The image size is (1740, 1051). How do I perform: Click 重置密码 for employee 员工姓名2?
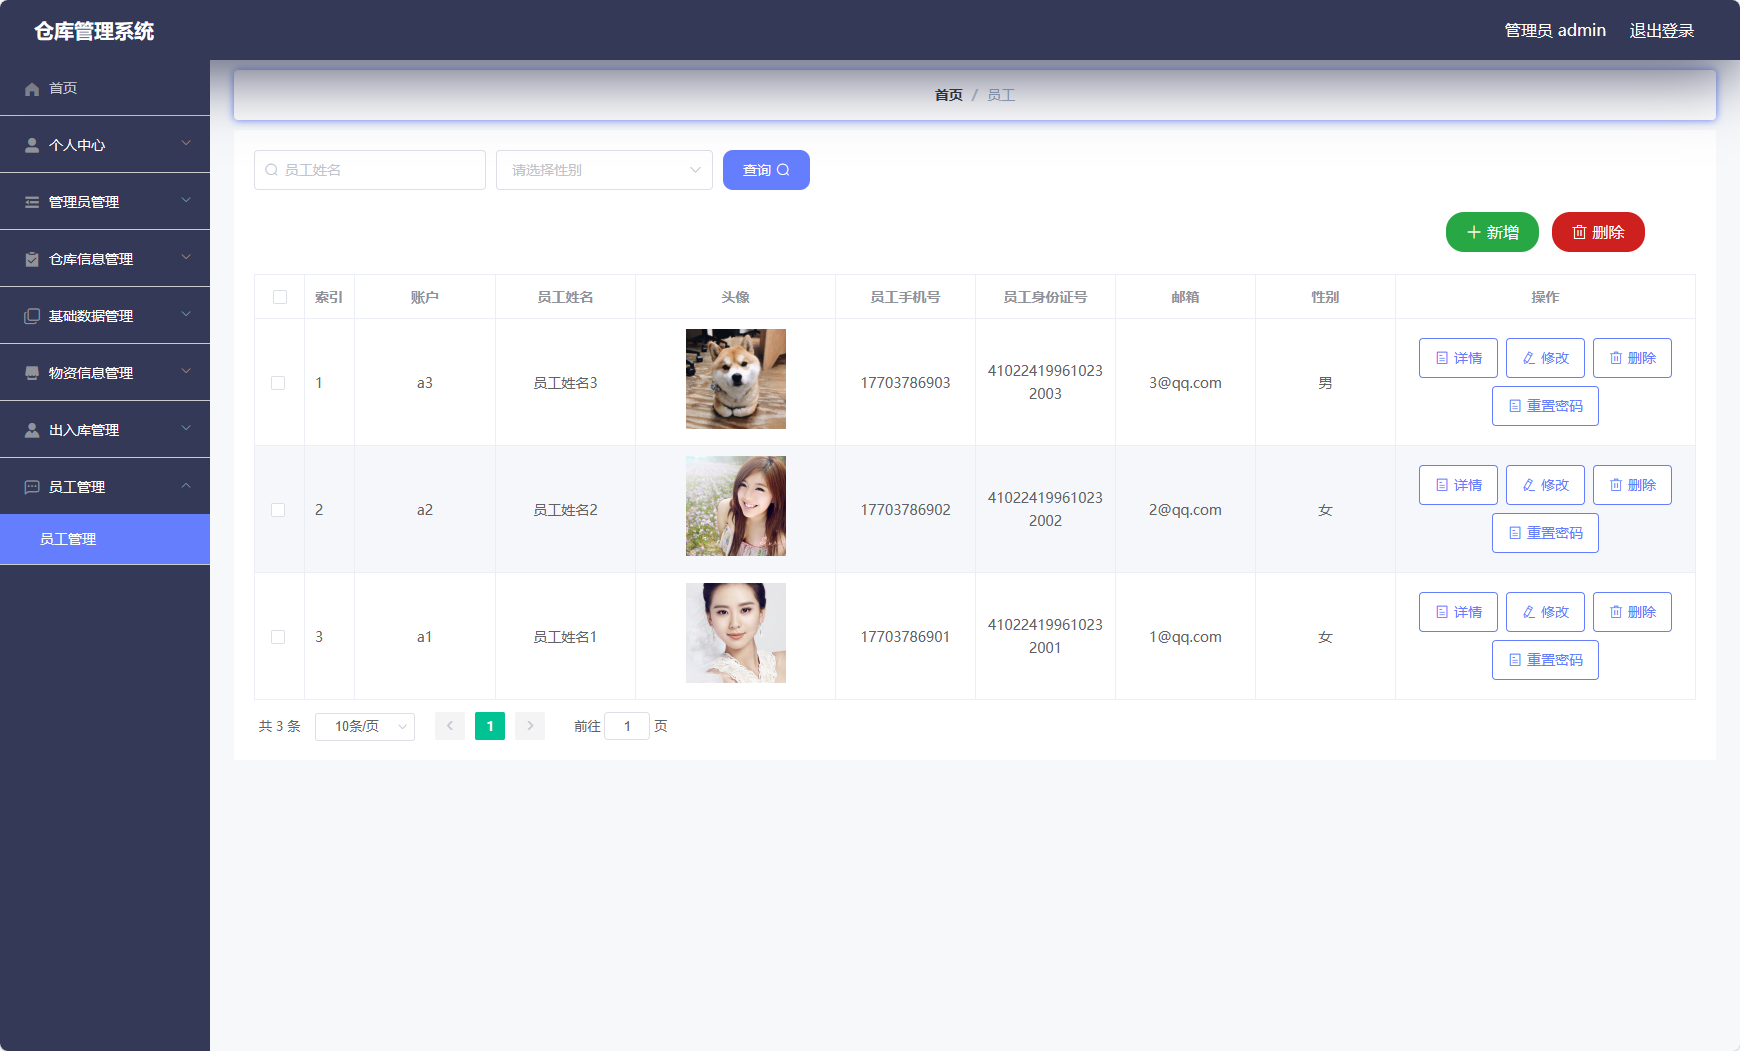1545,532
